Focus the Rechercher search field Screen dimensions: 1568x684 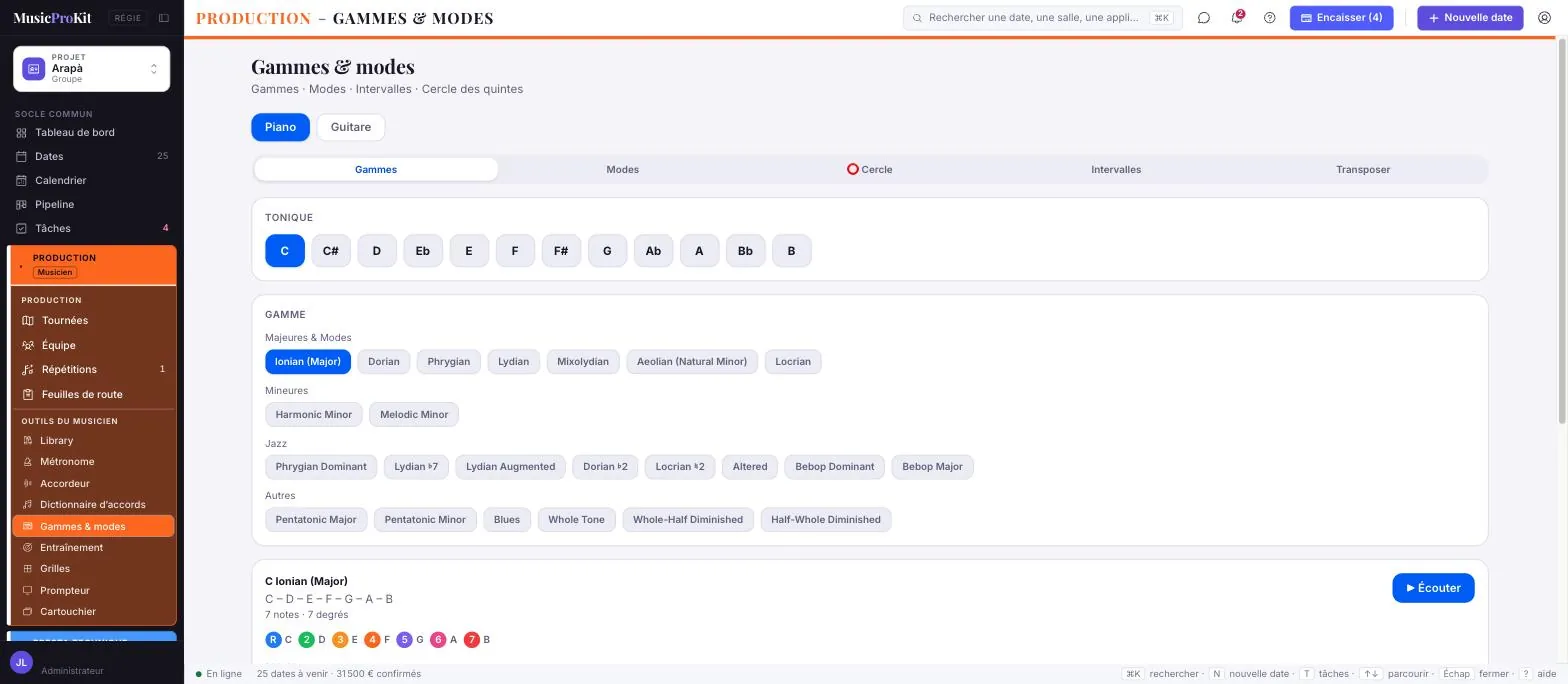point(1043,18)
